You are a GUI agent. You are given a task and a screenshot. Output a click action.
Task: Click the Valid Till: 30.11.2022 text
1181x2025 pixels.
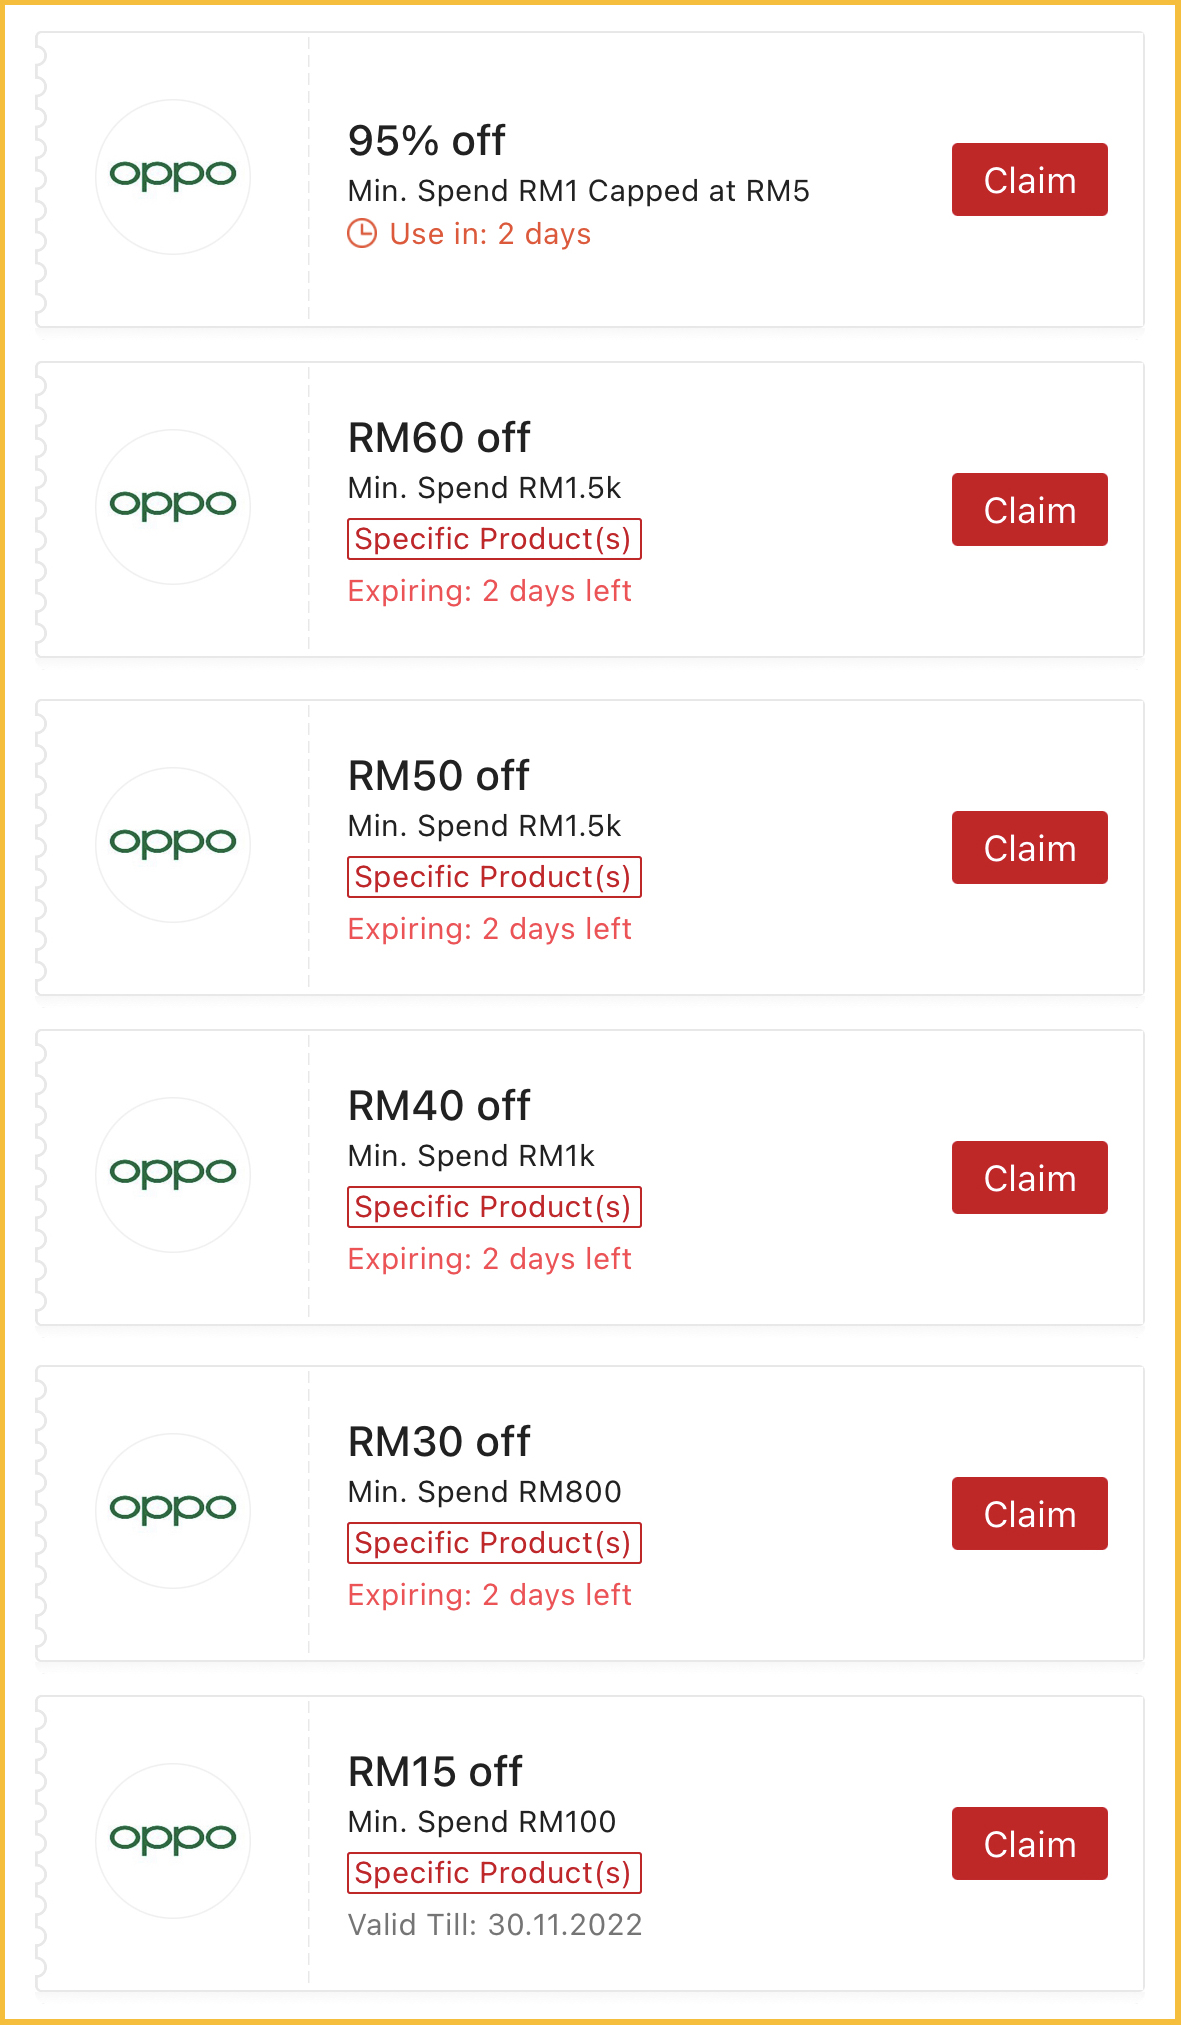495,1925
